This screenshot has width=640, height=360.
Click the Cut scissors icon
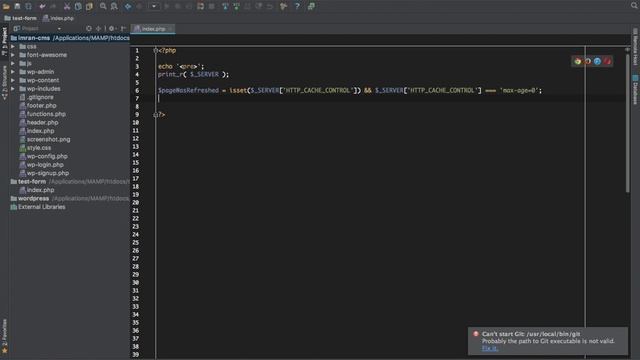[67, 6]
